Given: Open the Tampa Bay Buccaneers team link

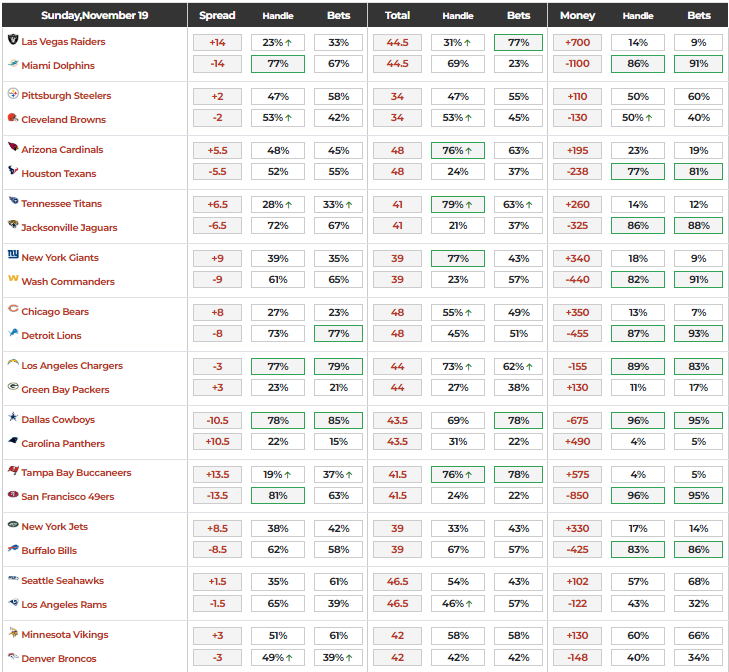Looking at the screenshot, I should coord(76,472).
